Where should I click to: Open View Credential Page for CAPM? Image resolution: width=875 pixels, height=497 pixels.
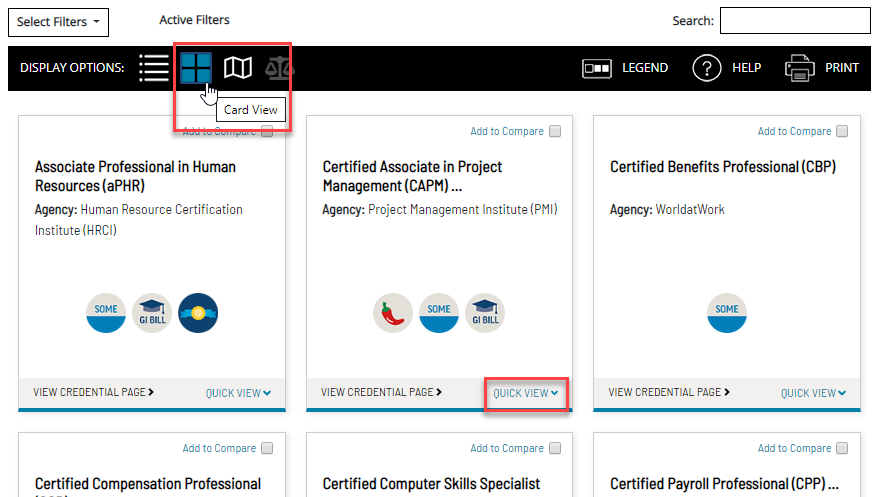click(381, 392)
